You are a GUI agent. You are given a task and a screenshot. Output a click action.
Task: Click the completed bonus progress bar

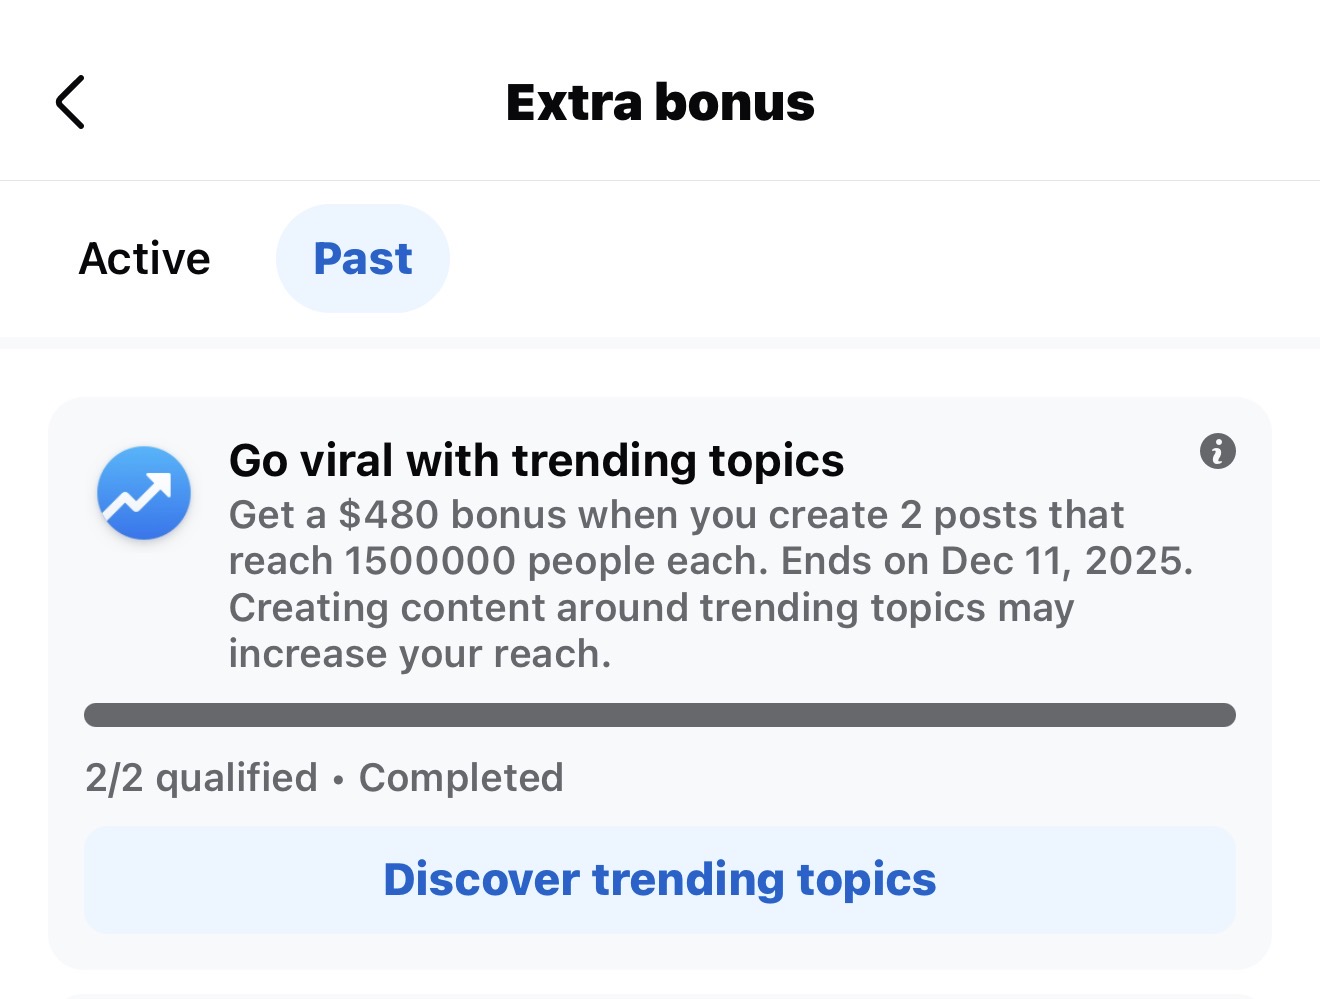660,715
